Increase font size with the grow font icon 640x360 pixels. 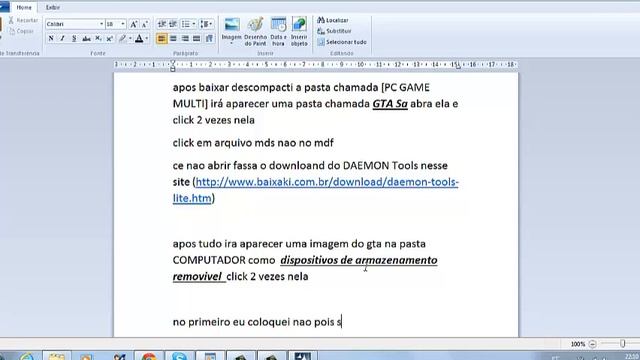coord(133,24)
